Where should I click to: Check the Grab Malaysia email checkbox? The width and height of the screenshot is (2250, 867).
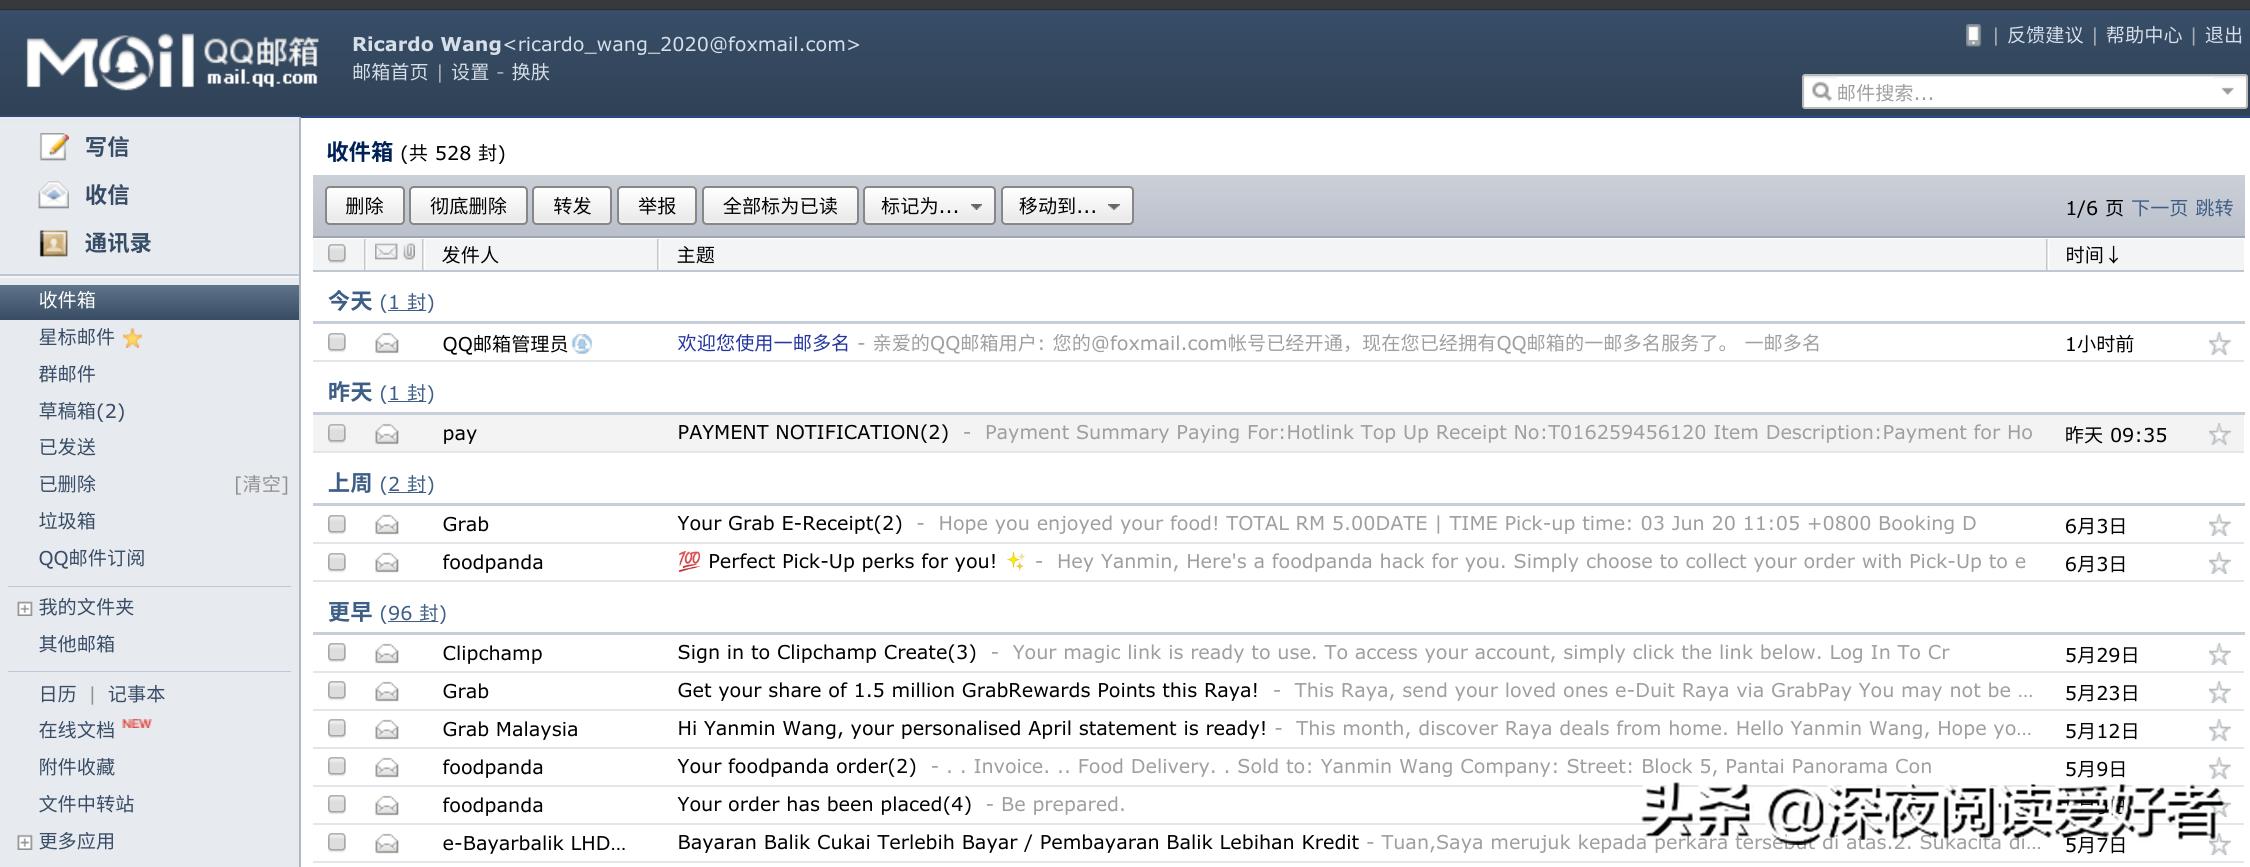(x=337, y=728)
